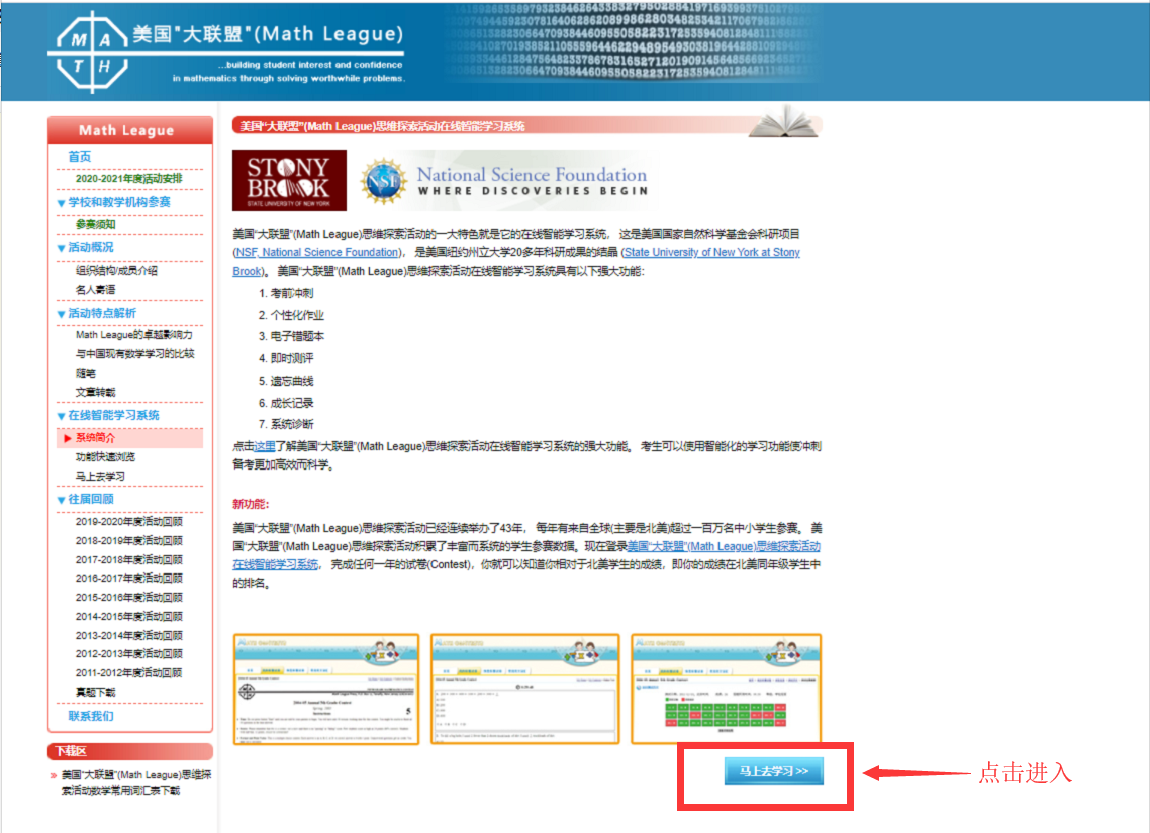Click the Stony Brook University logo

[x=289, y=180]
